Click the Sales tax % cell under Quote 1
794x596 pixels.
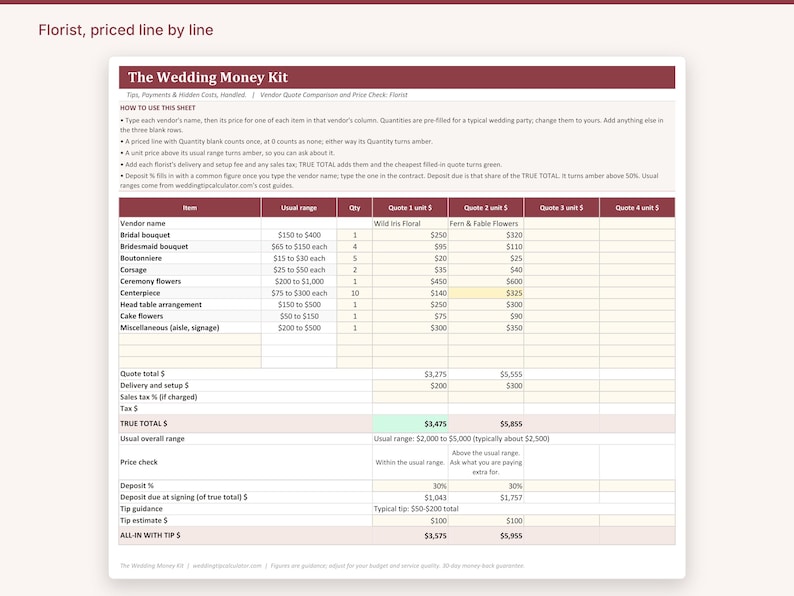(x=410, y=398)
